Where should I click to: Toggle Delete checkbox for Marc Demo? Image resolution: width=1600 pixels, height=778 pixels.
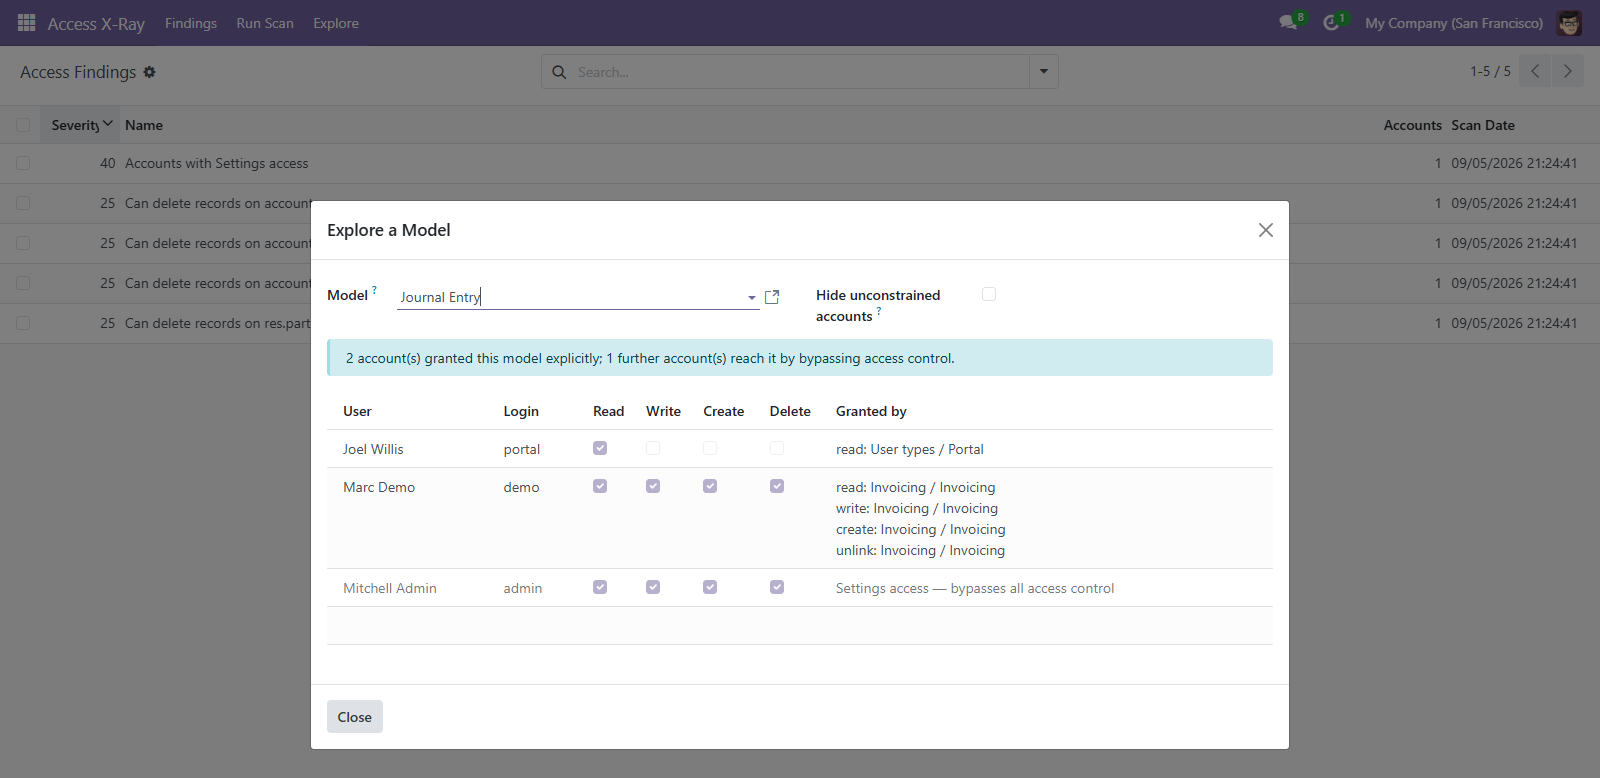[777, 486]
